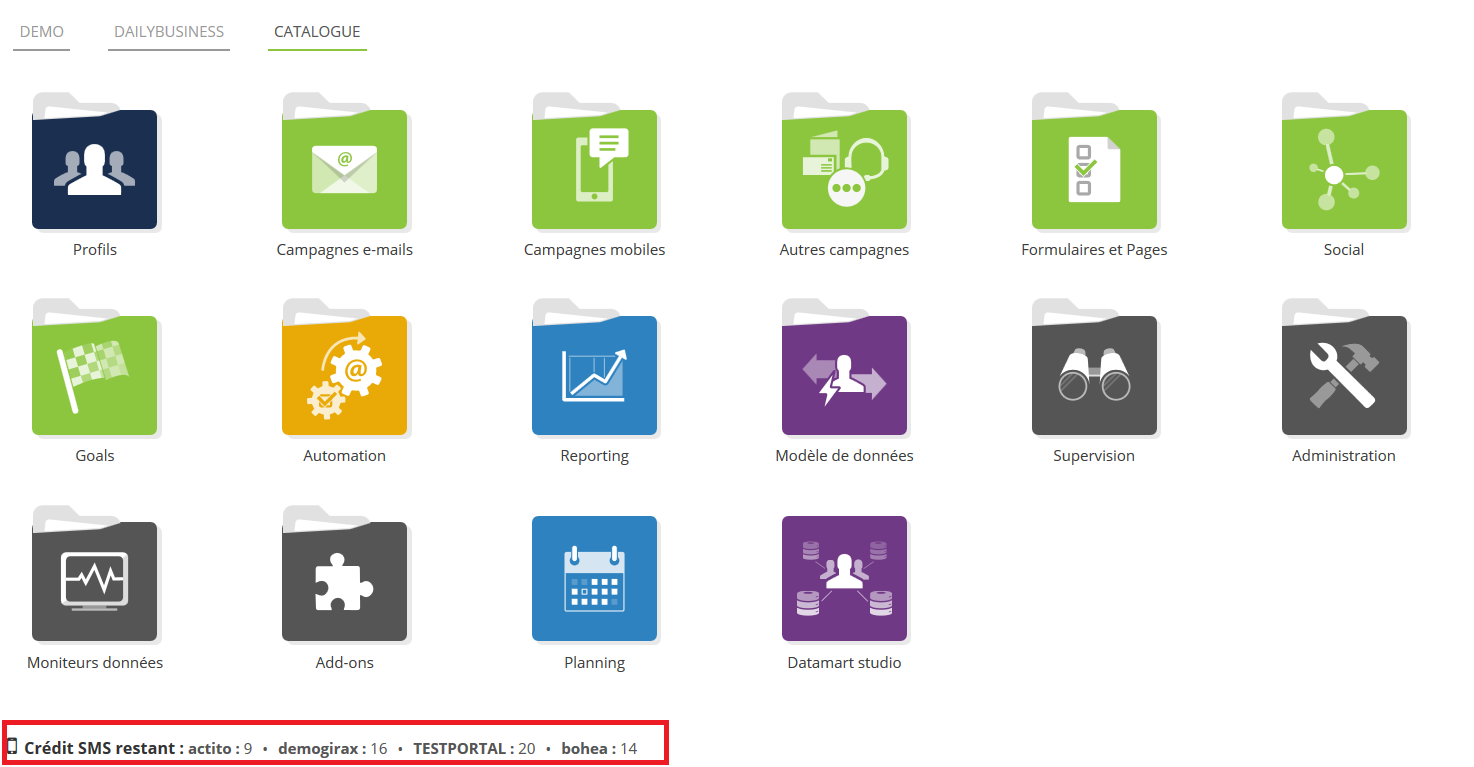Click the Crédit SMS restant label
Screen dimensions: 1474x767
tap(104, 748)
